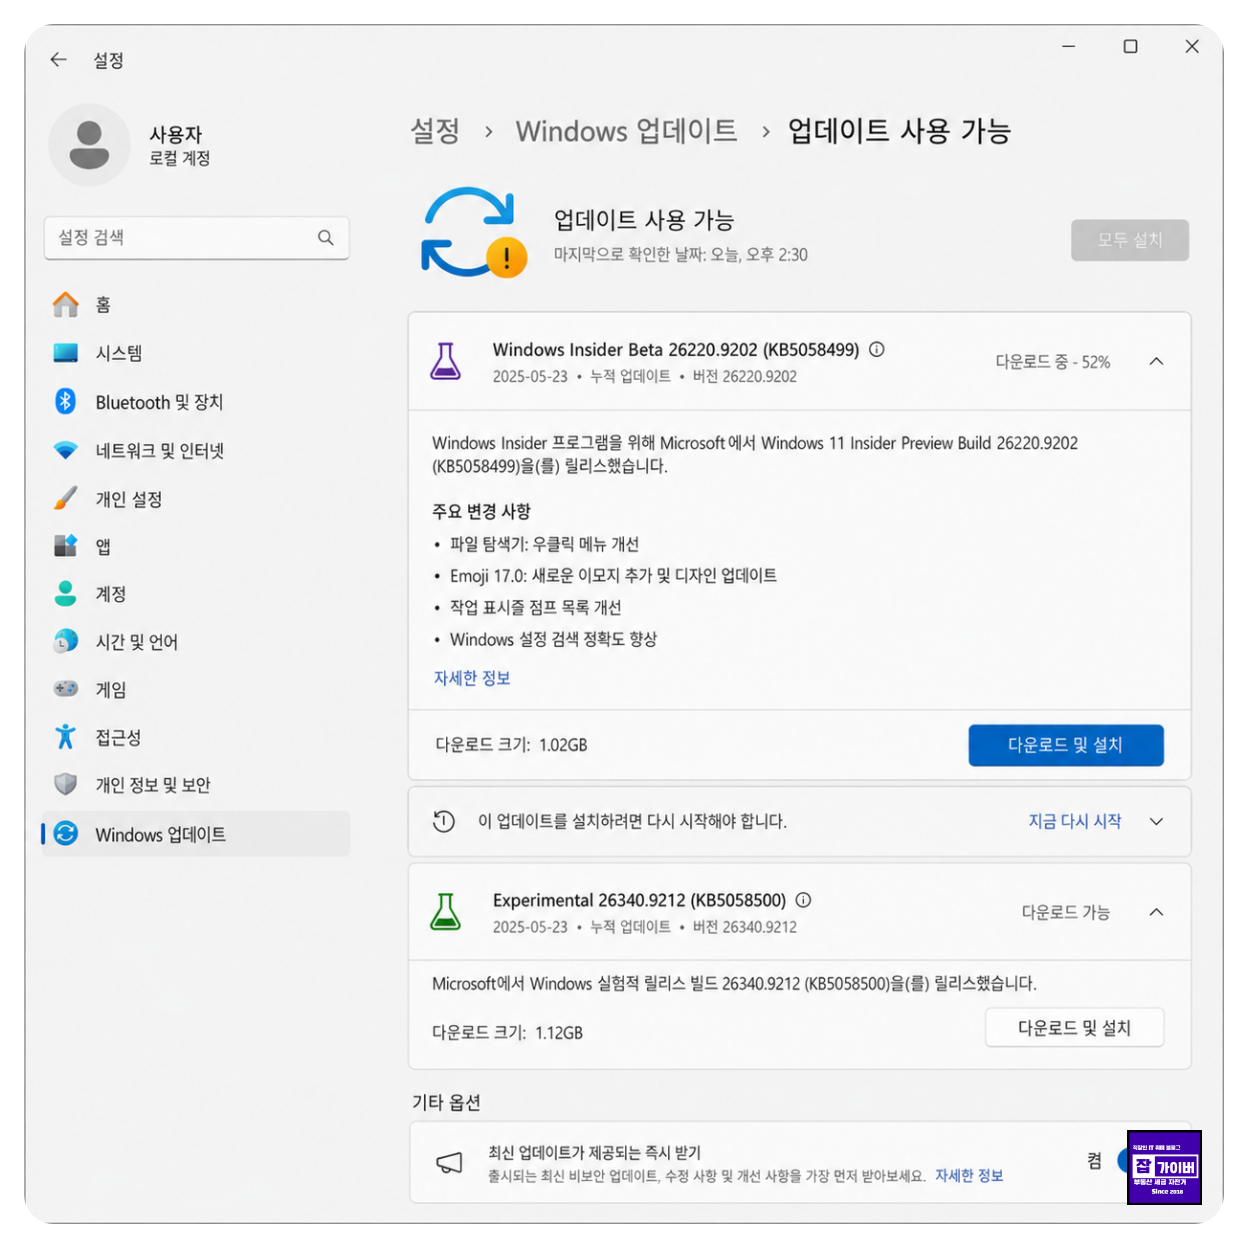The height and width of the screenshot is (1248, 1248).
Task: Open 접근성 page
Action: tap(197, 737)
